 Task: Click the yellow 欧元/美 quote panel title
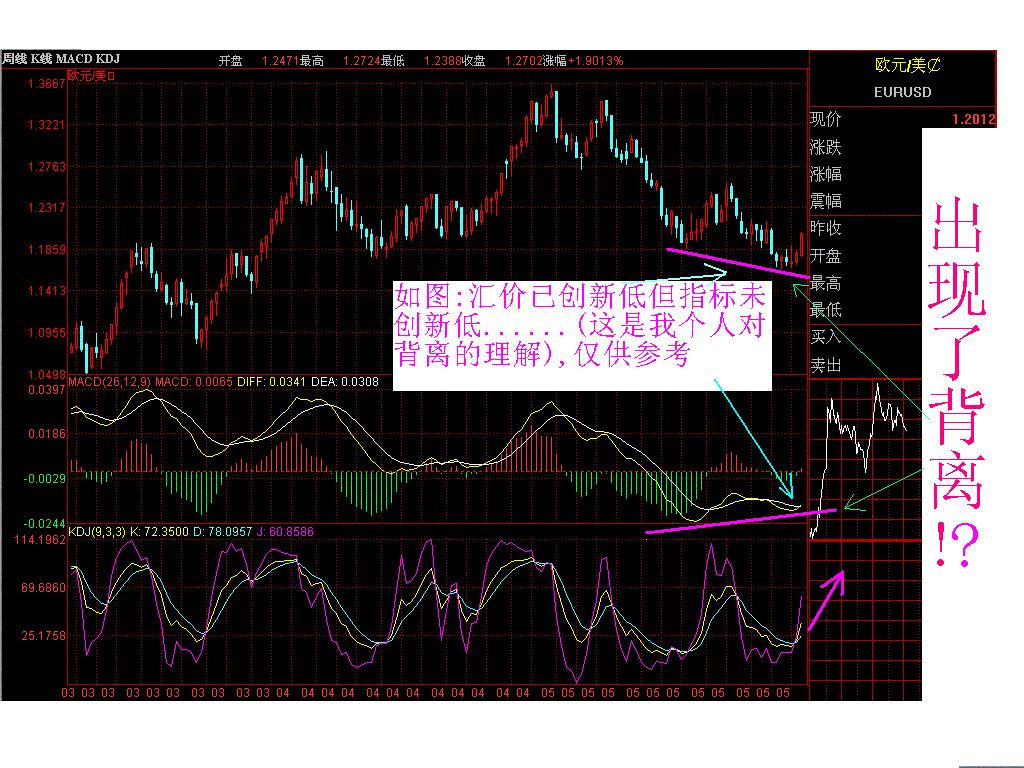click(907, 65)
